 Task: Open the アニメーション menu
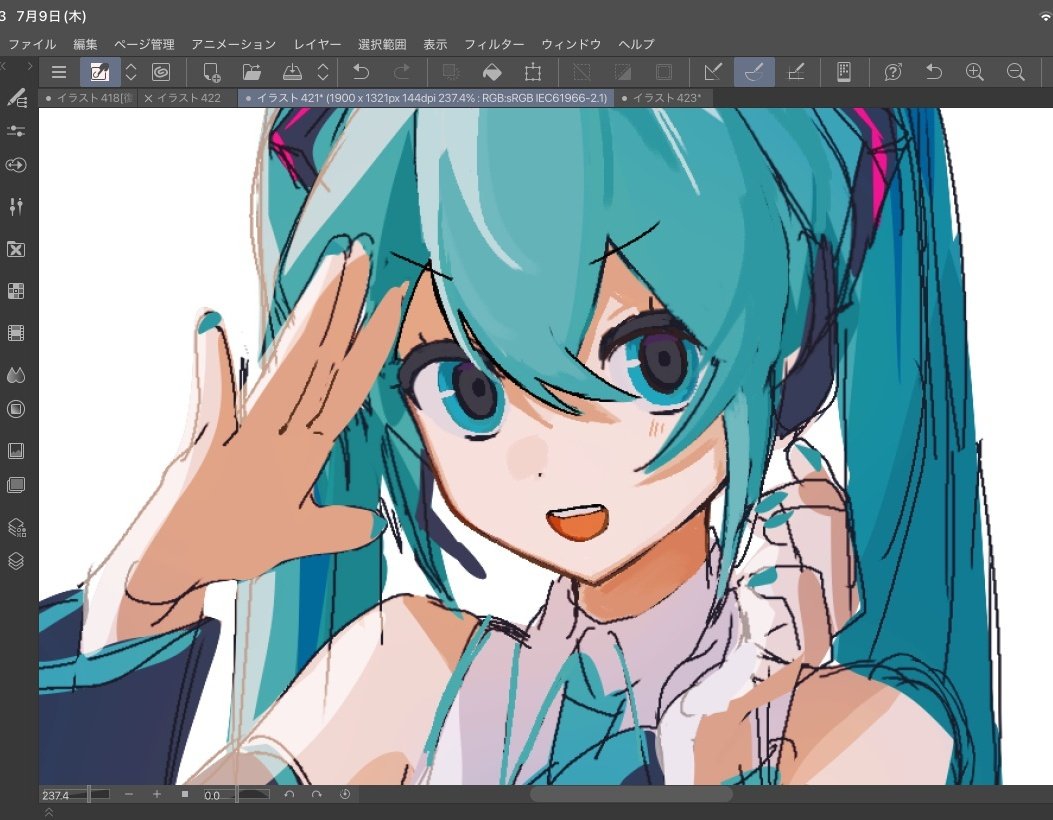234,44
